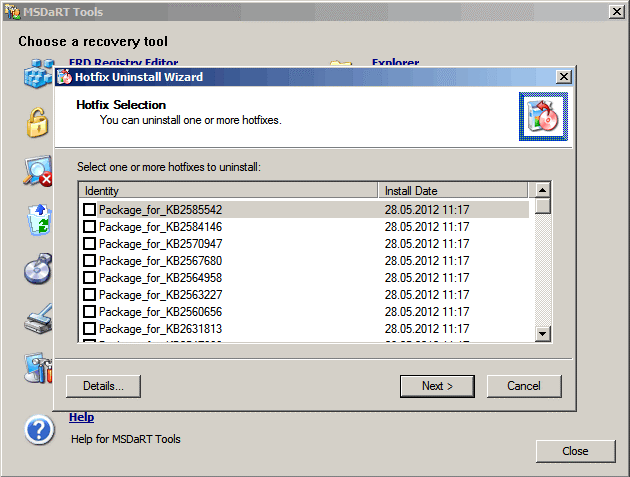Click the Hotfix Uninstall Wizard title icon
Image resolution: width=630 pixels, height=477 pixels.
click(64, 77)
